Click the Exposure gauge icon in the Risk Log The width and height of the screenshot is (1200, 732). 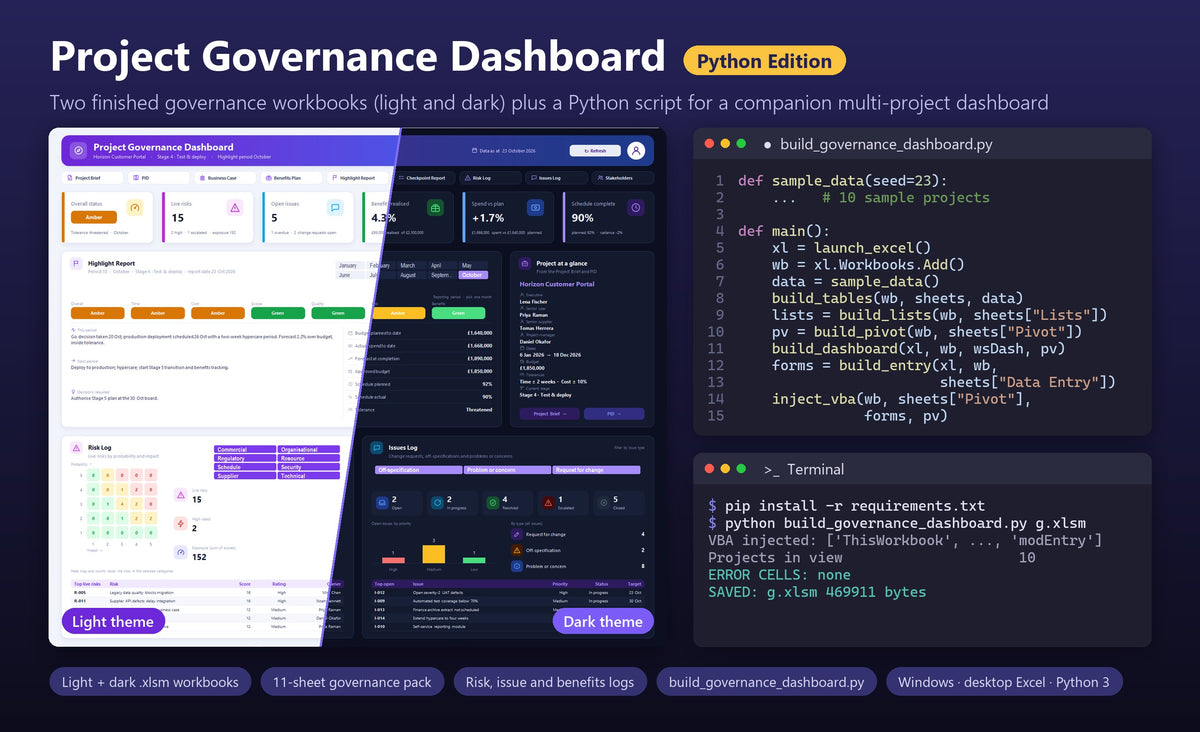(180, 552)
